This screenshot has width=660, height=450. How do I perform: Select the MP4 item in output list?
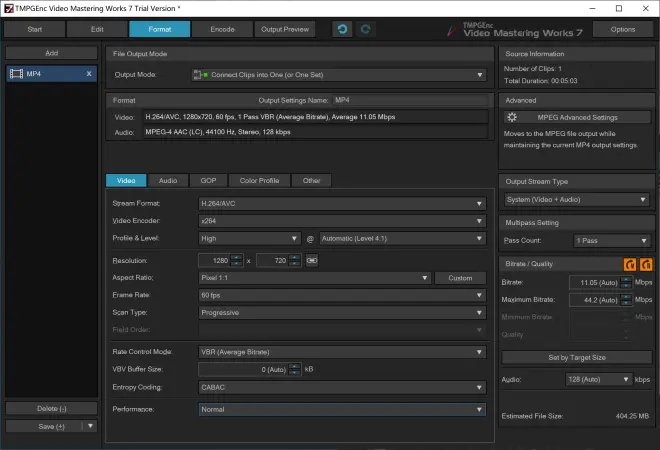(51, 74)
